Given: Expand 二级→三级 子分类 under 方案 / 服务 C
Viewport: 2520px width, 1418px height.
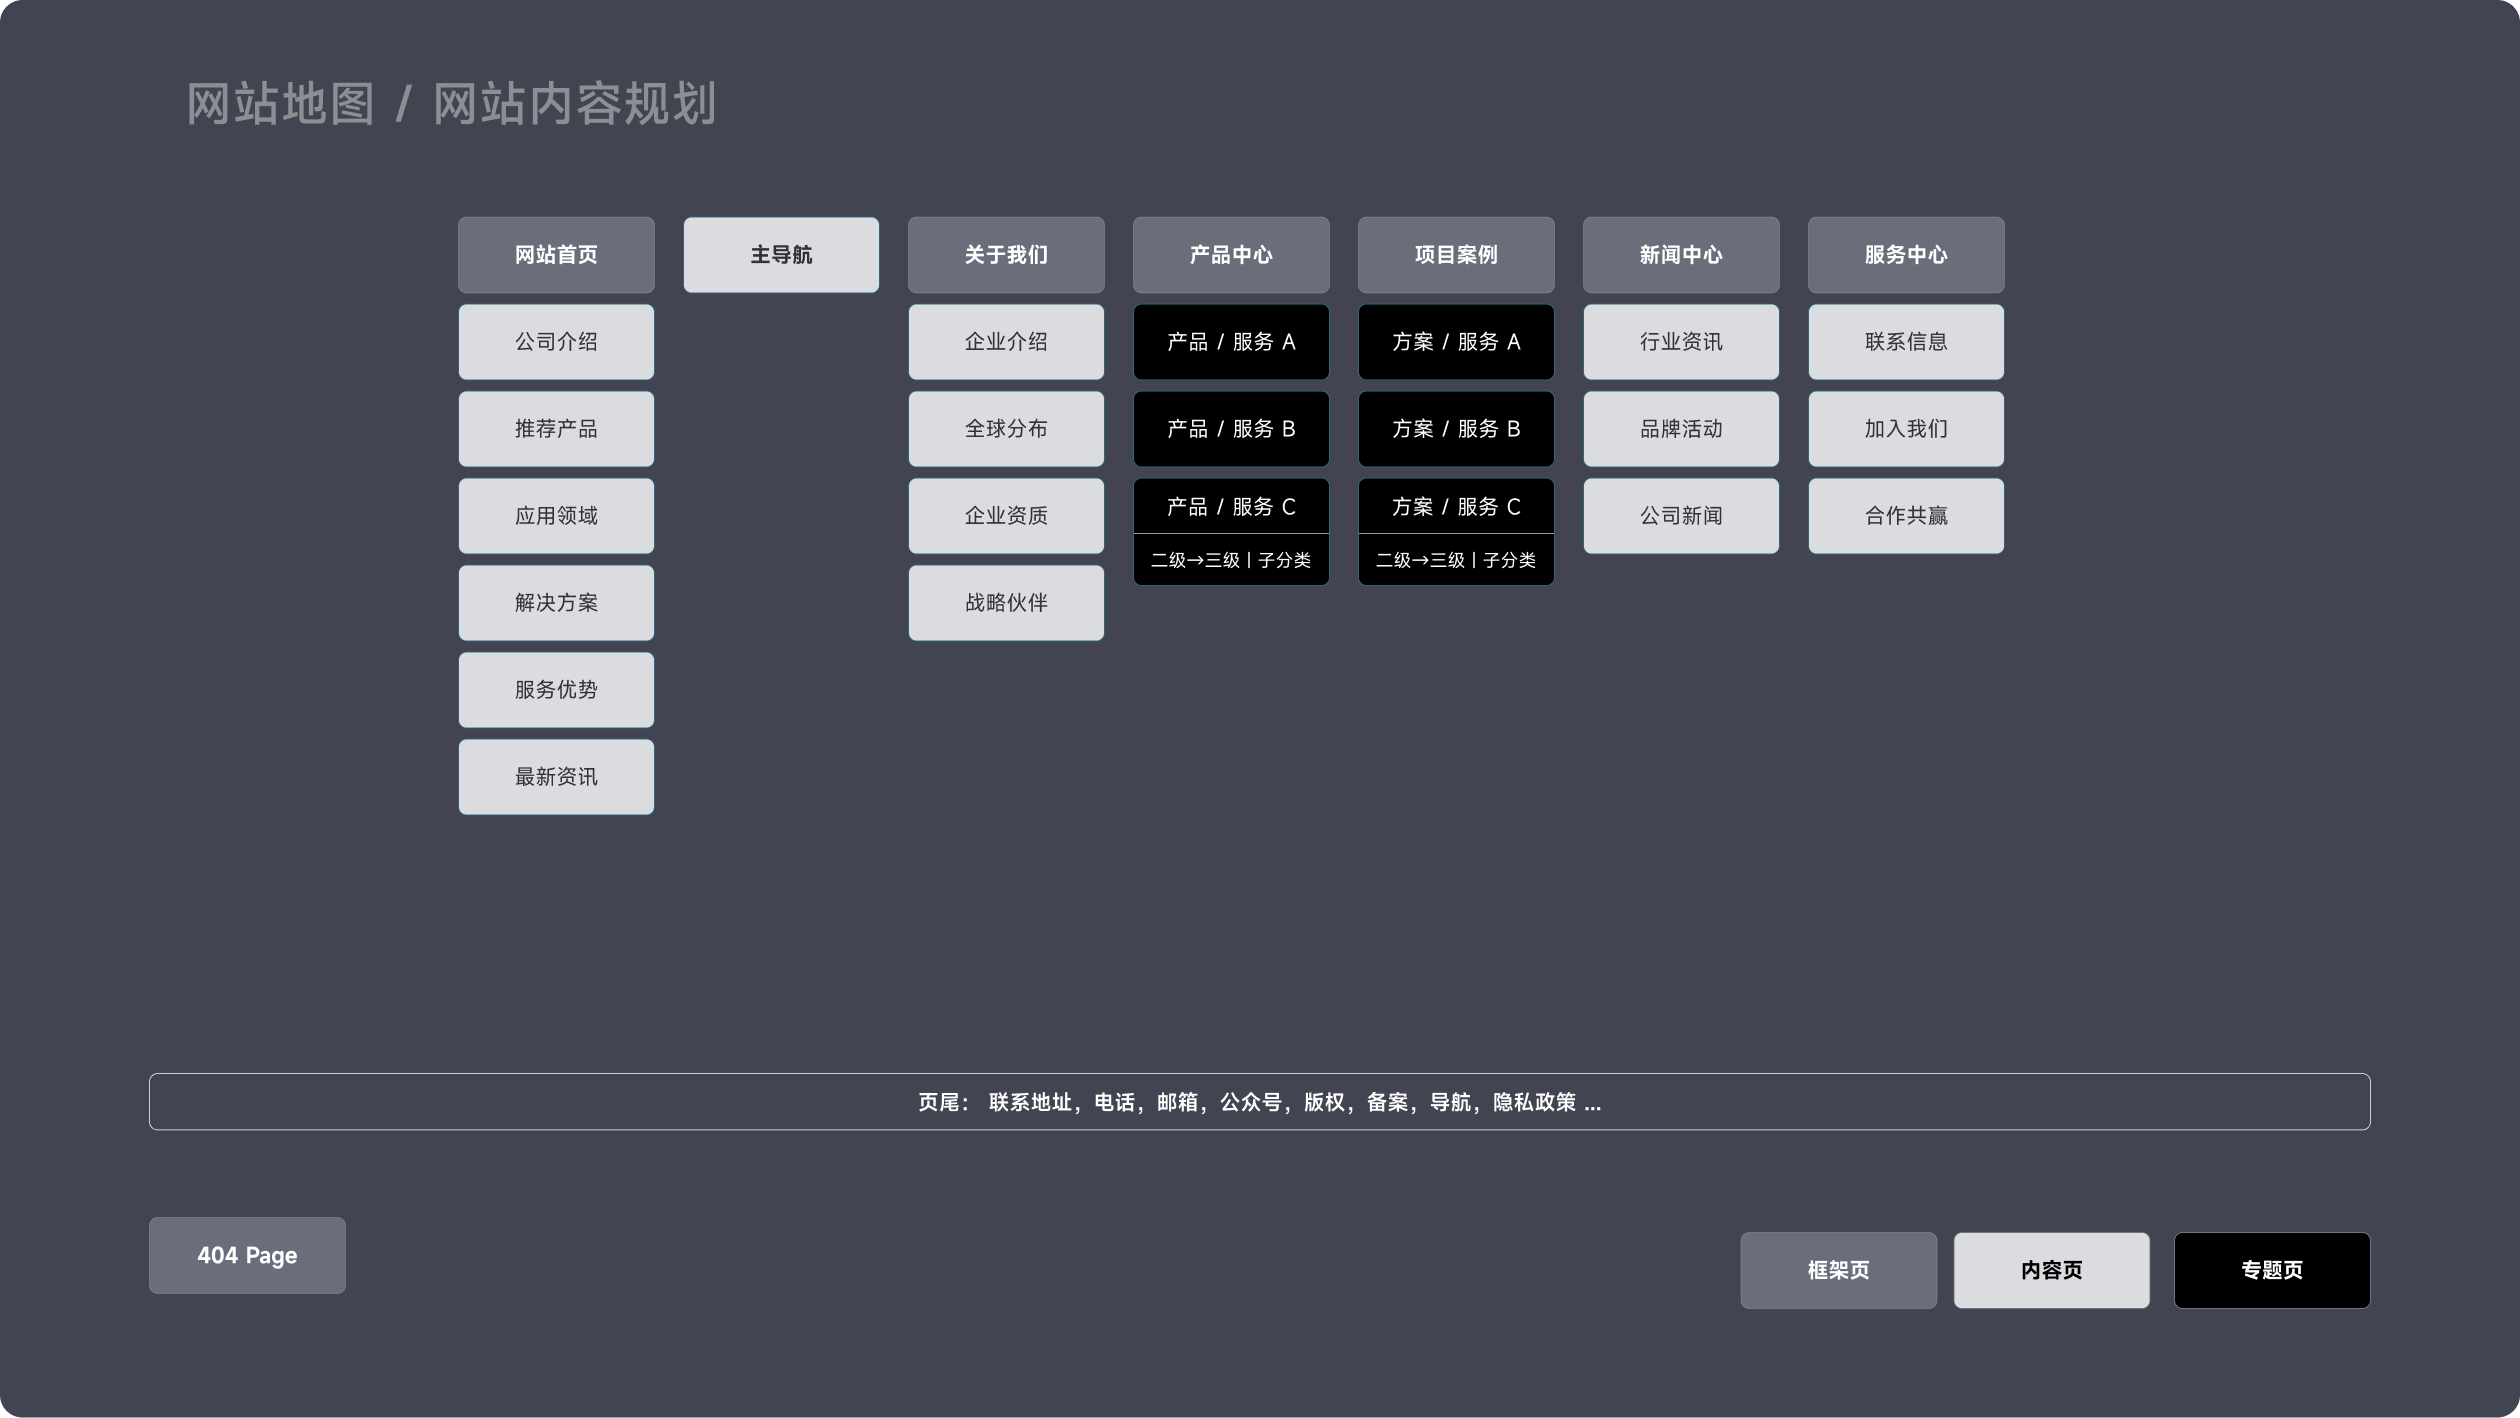Looking at the screenshot, I should (x=1456, y=560).
